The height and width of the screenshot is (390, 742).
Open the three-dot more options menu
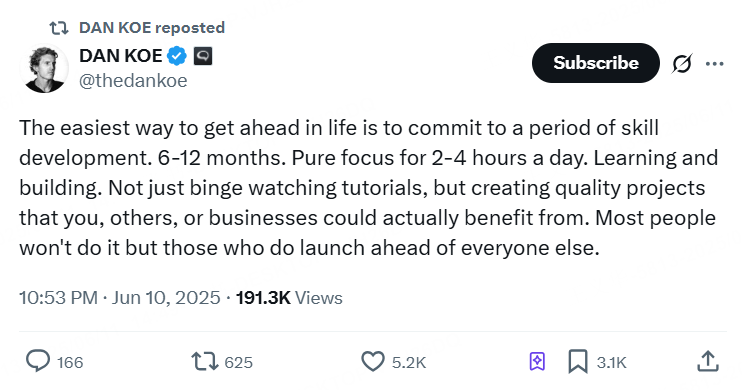714,63
